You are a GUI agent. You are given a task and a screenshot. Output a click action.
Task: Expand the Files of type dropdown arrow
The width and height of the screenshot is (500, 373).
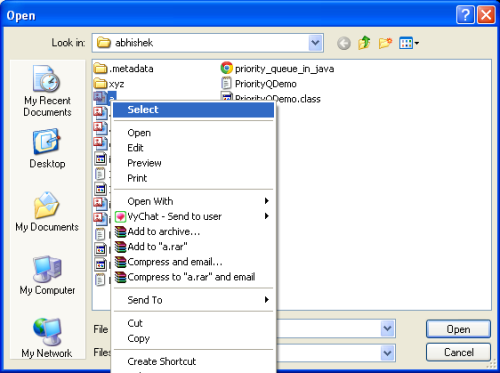click(x=387, y=353)
